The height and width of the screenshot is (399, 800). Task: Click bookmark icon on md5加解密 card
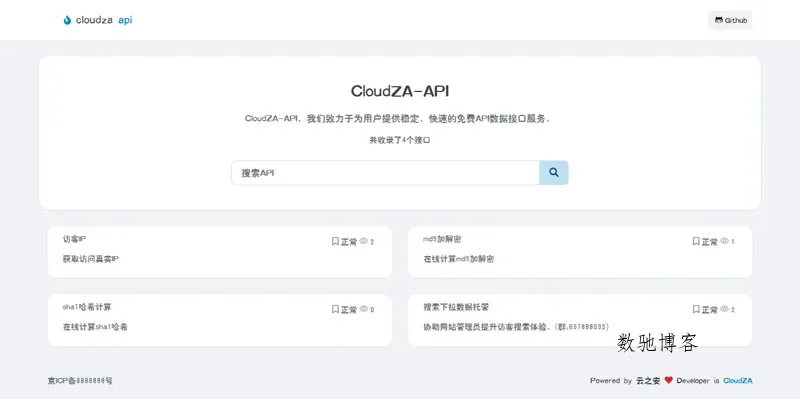tap(696, 241)
